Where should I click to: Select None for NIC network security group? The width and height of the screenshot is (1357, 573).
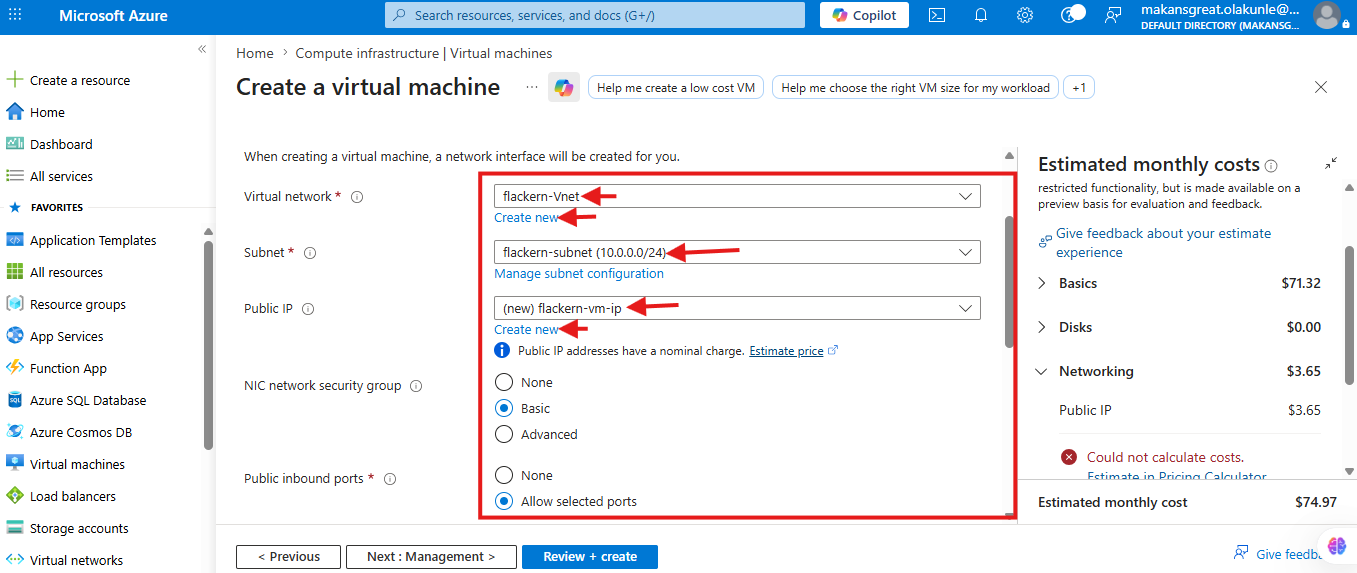(504, 382)
